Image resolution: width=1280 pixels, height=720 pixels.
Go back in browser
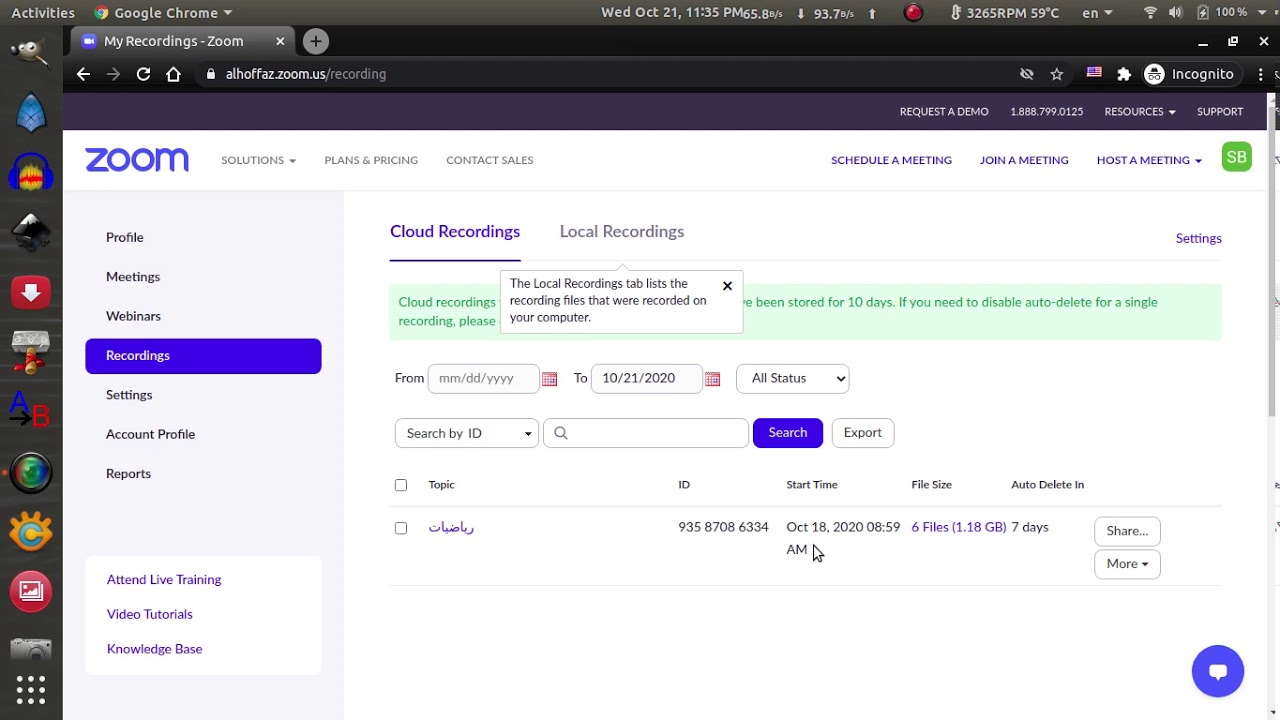(x=83, y=74)
